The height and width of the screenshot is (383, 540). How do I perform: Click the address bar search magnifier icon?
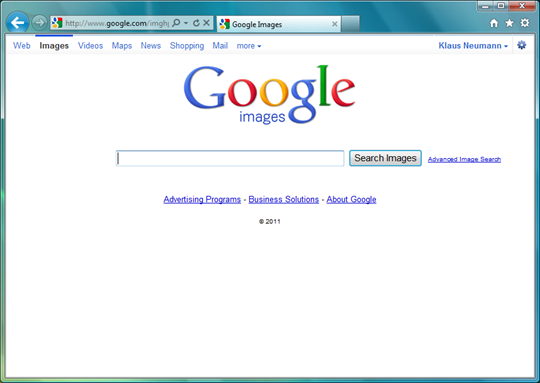point(176,23)
